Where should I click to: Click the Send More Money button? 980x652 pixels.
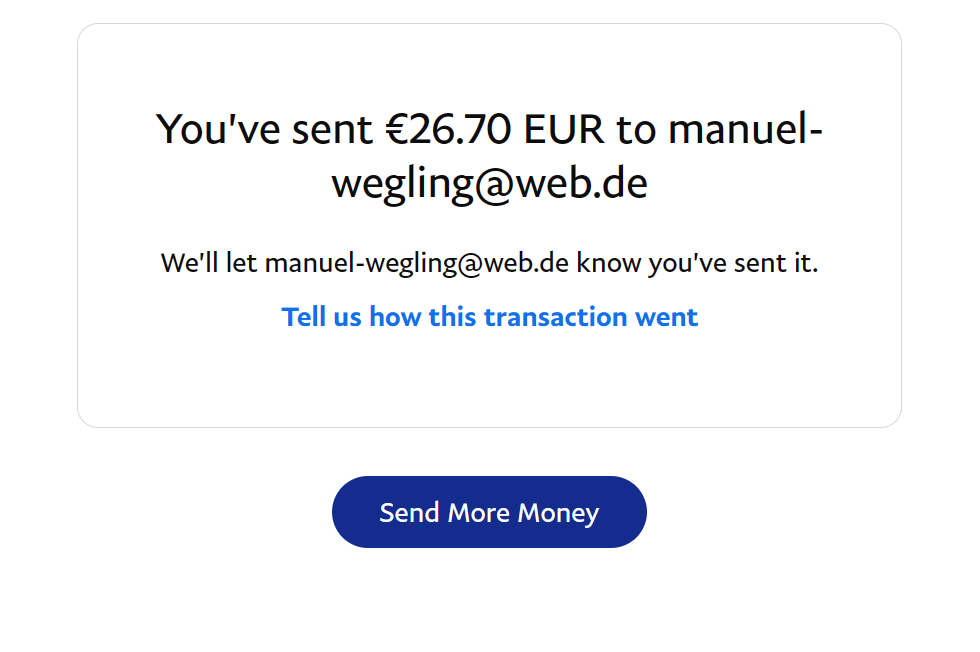coord(489,512)
